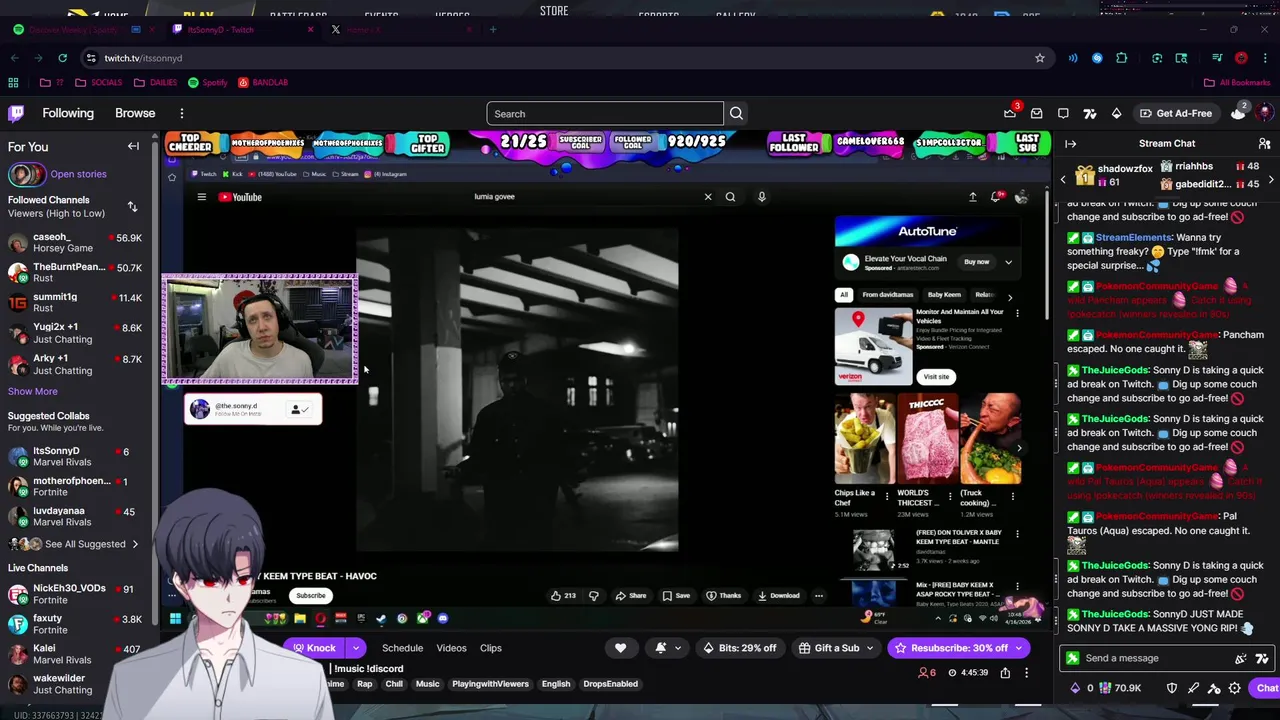Open the whispers chat bubble icon
This screenshot has width=1280, height=720.
[1063, 113]
